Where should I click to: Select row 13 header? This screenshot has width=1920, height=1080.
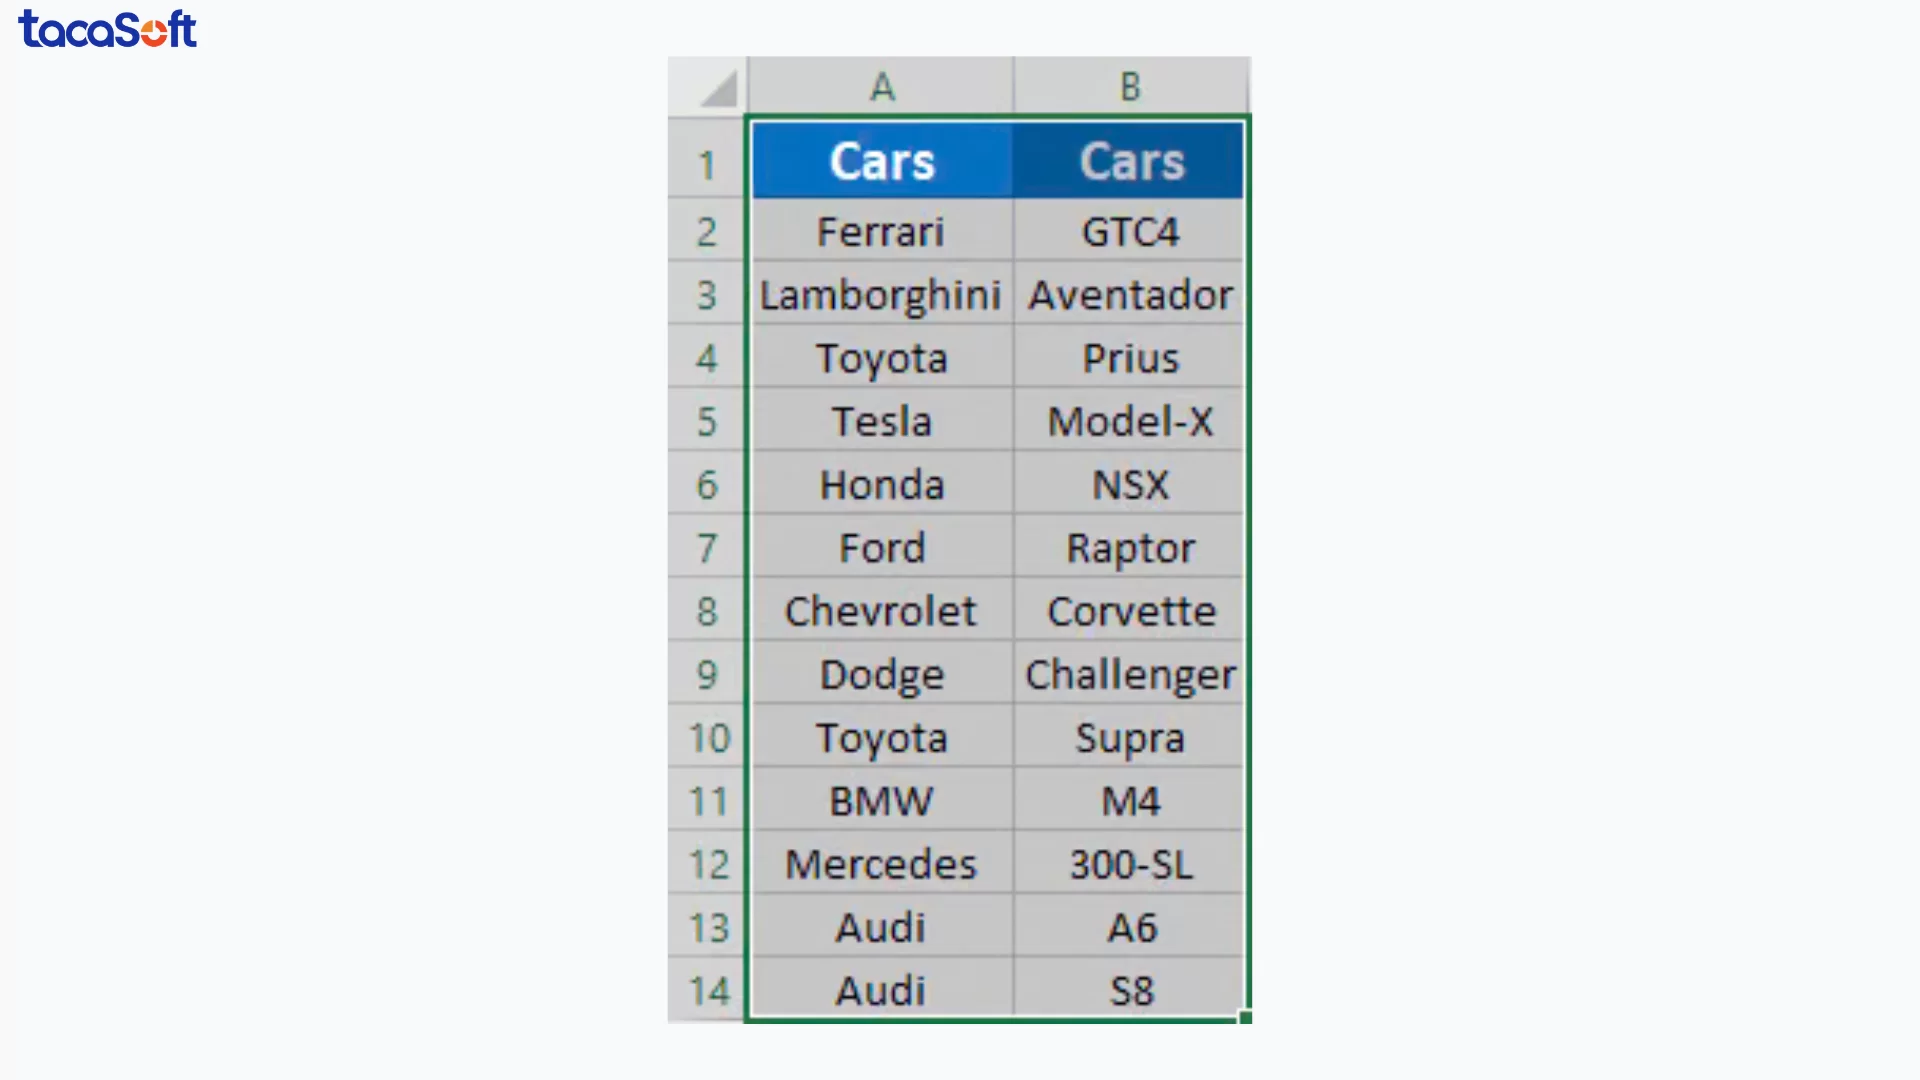(x=706, y=926)
